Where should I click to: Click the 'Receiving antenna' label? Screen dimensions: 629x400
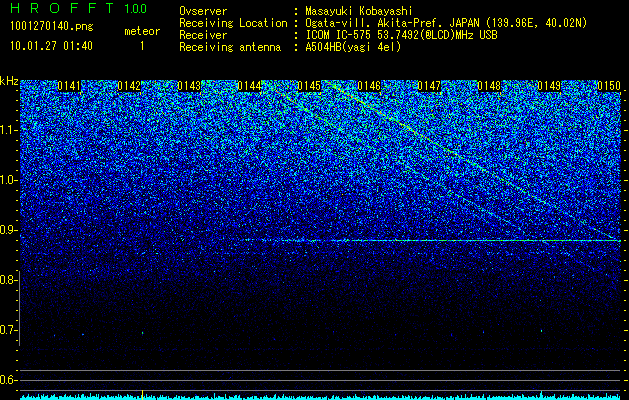click(230, 47)
